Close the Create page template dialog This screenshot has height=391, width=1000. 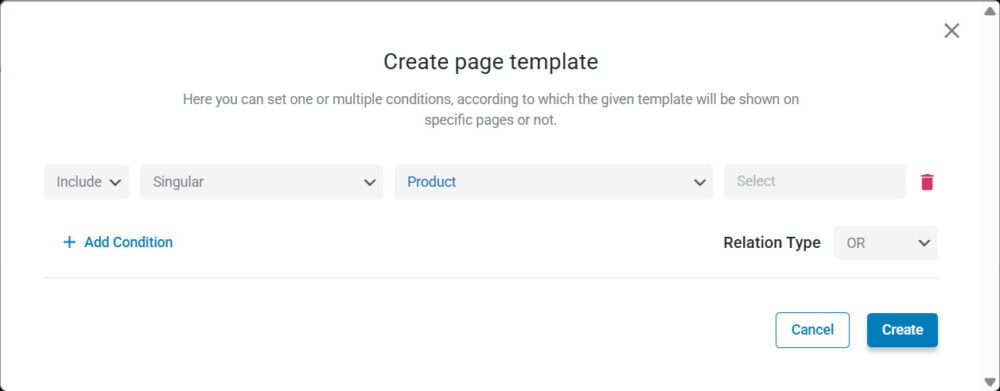(x=952, y=31)
